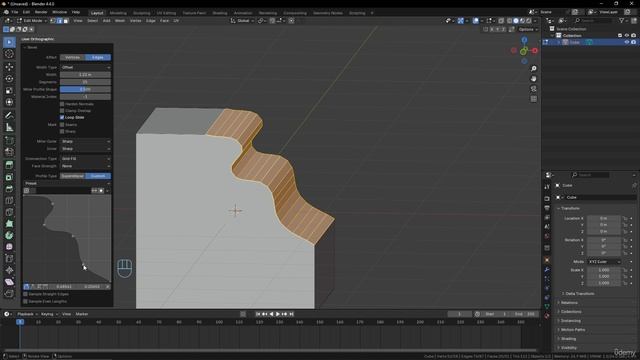Toggle Harden Normals checkbox
Screen dimensions: 640x360
pos(62,104)
